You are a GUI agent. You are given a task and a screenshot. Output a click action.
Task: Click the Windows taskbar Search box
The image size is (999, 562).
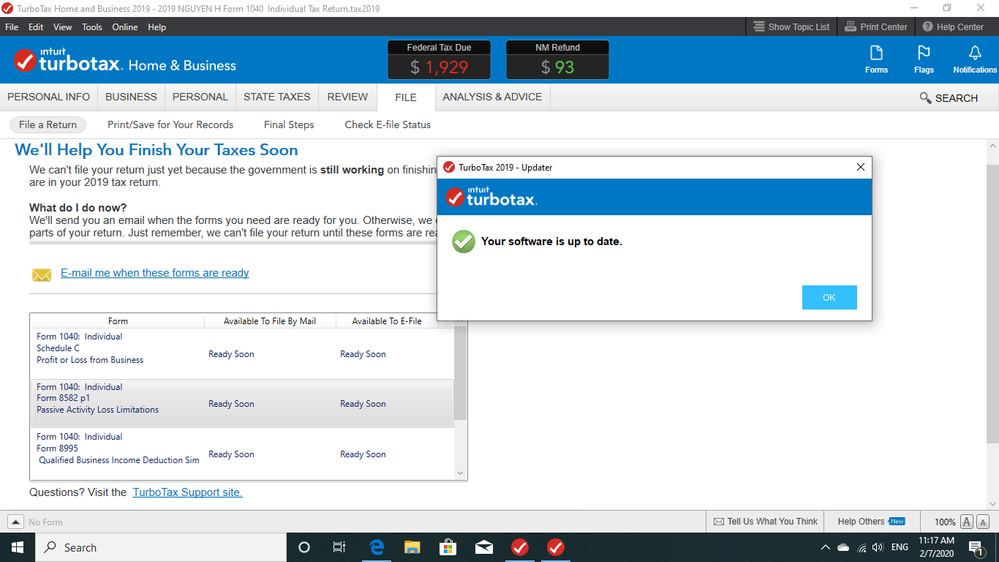[x=161, y=547]
